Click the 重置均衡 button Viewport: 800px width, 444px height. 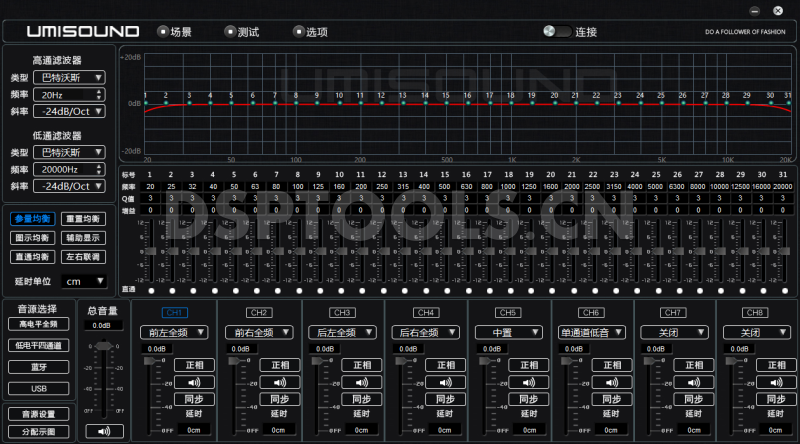pos(83,219)
